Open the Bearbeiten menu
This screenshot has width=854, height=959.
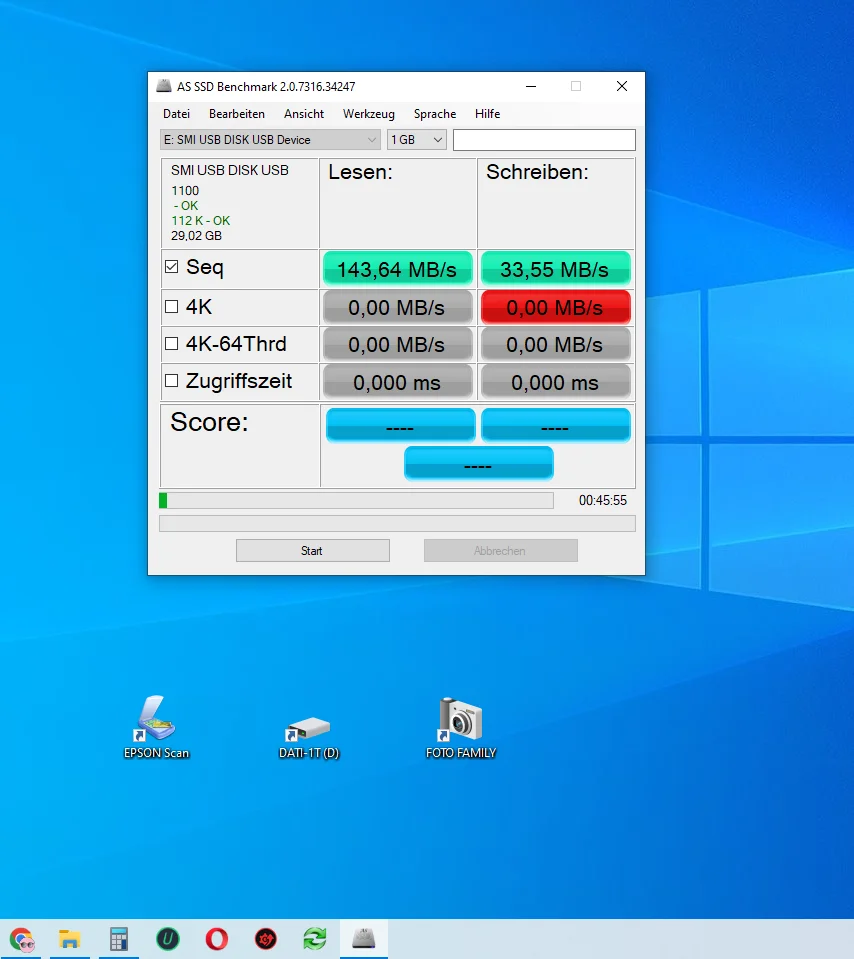click(237, 114)
